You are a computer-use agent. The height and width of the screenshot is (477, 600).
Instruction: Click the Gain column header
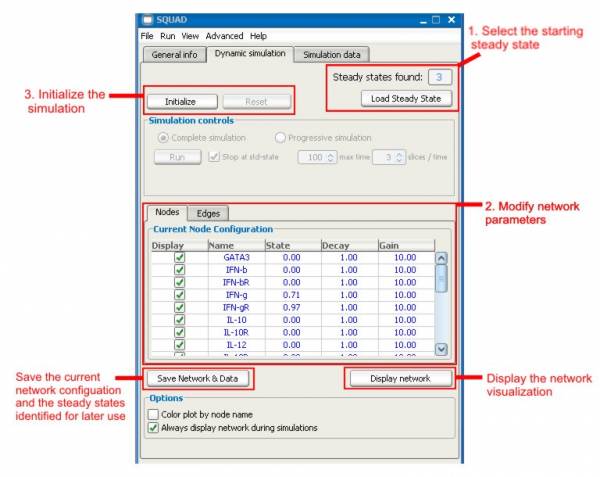tap(406, 246)
